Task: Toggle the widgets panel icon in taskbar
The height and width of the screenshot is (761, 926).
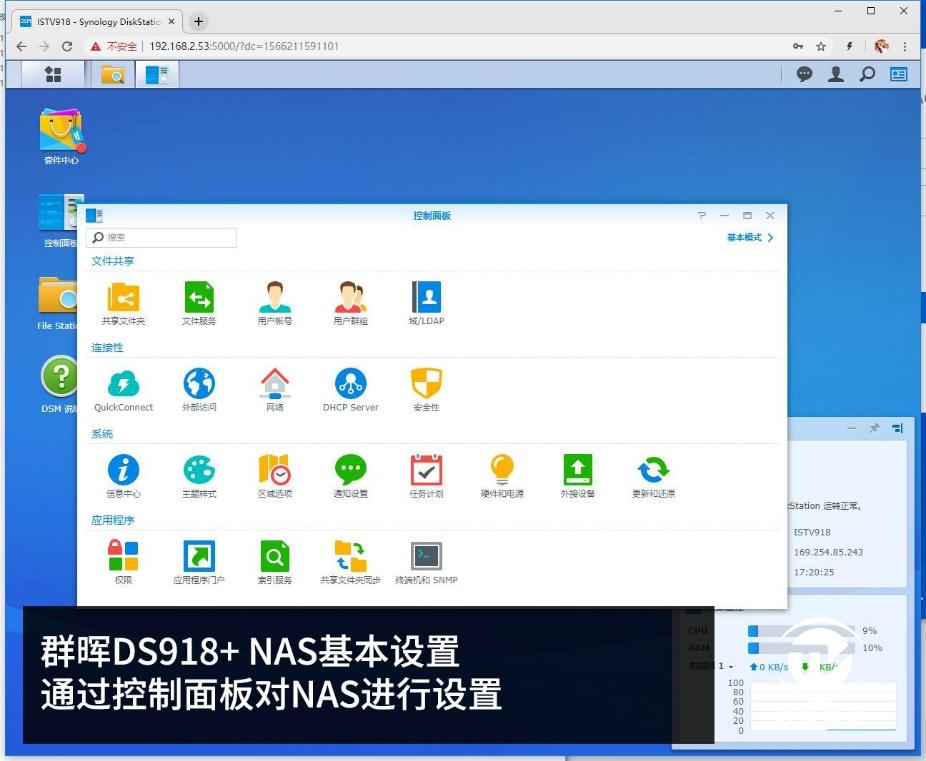Action: click(x=899, y=74)
